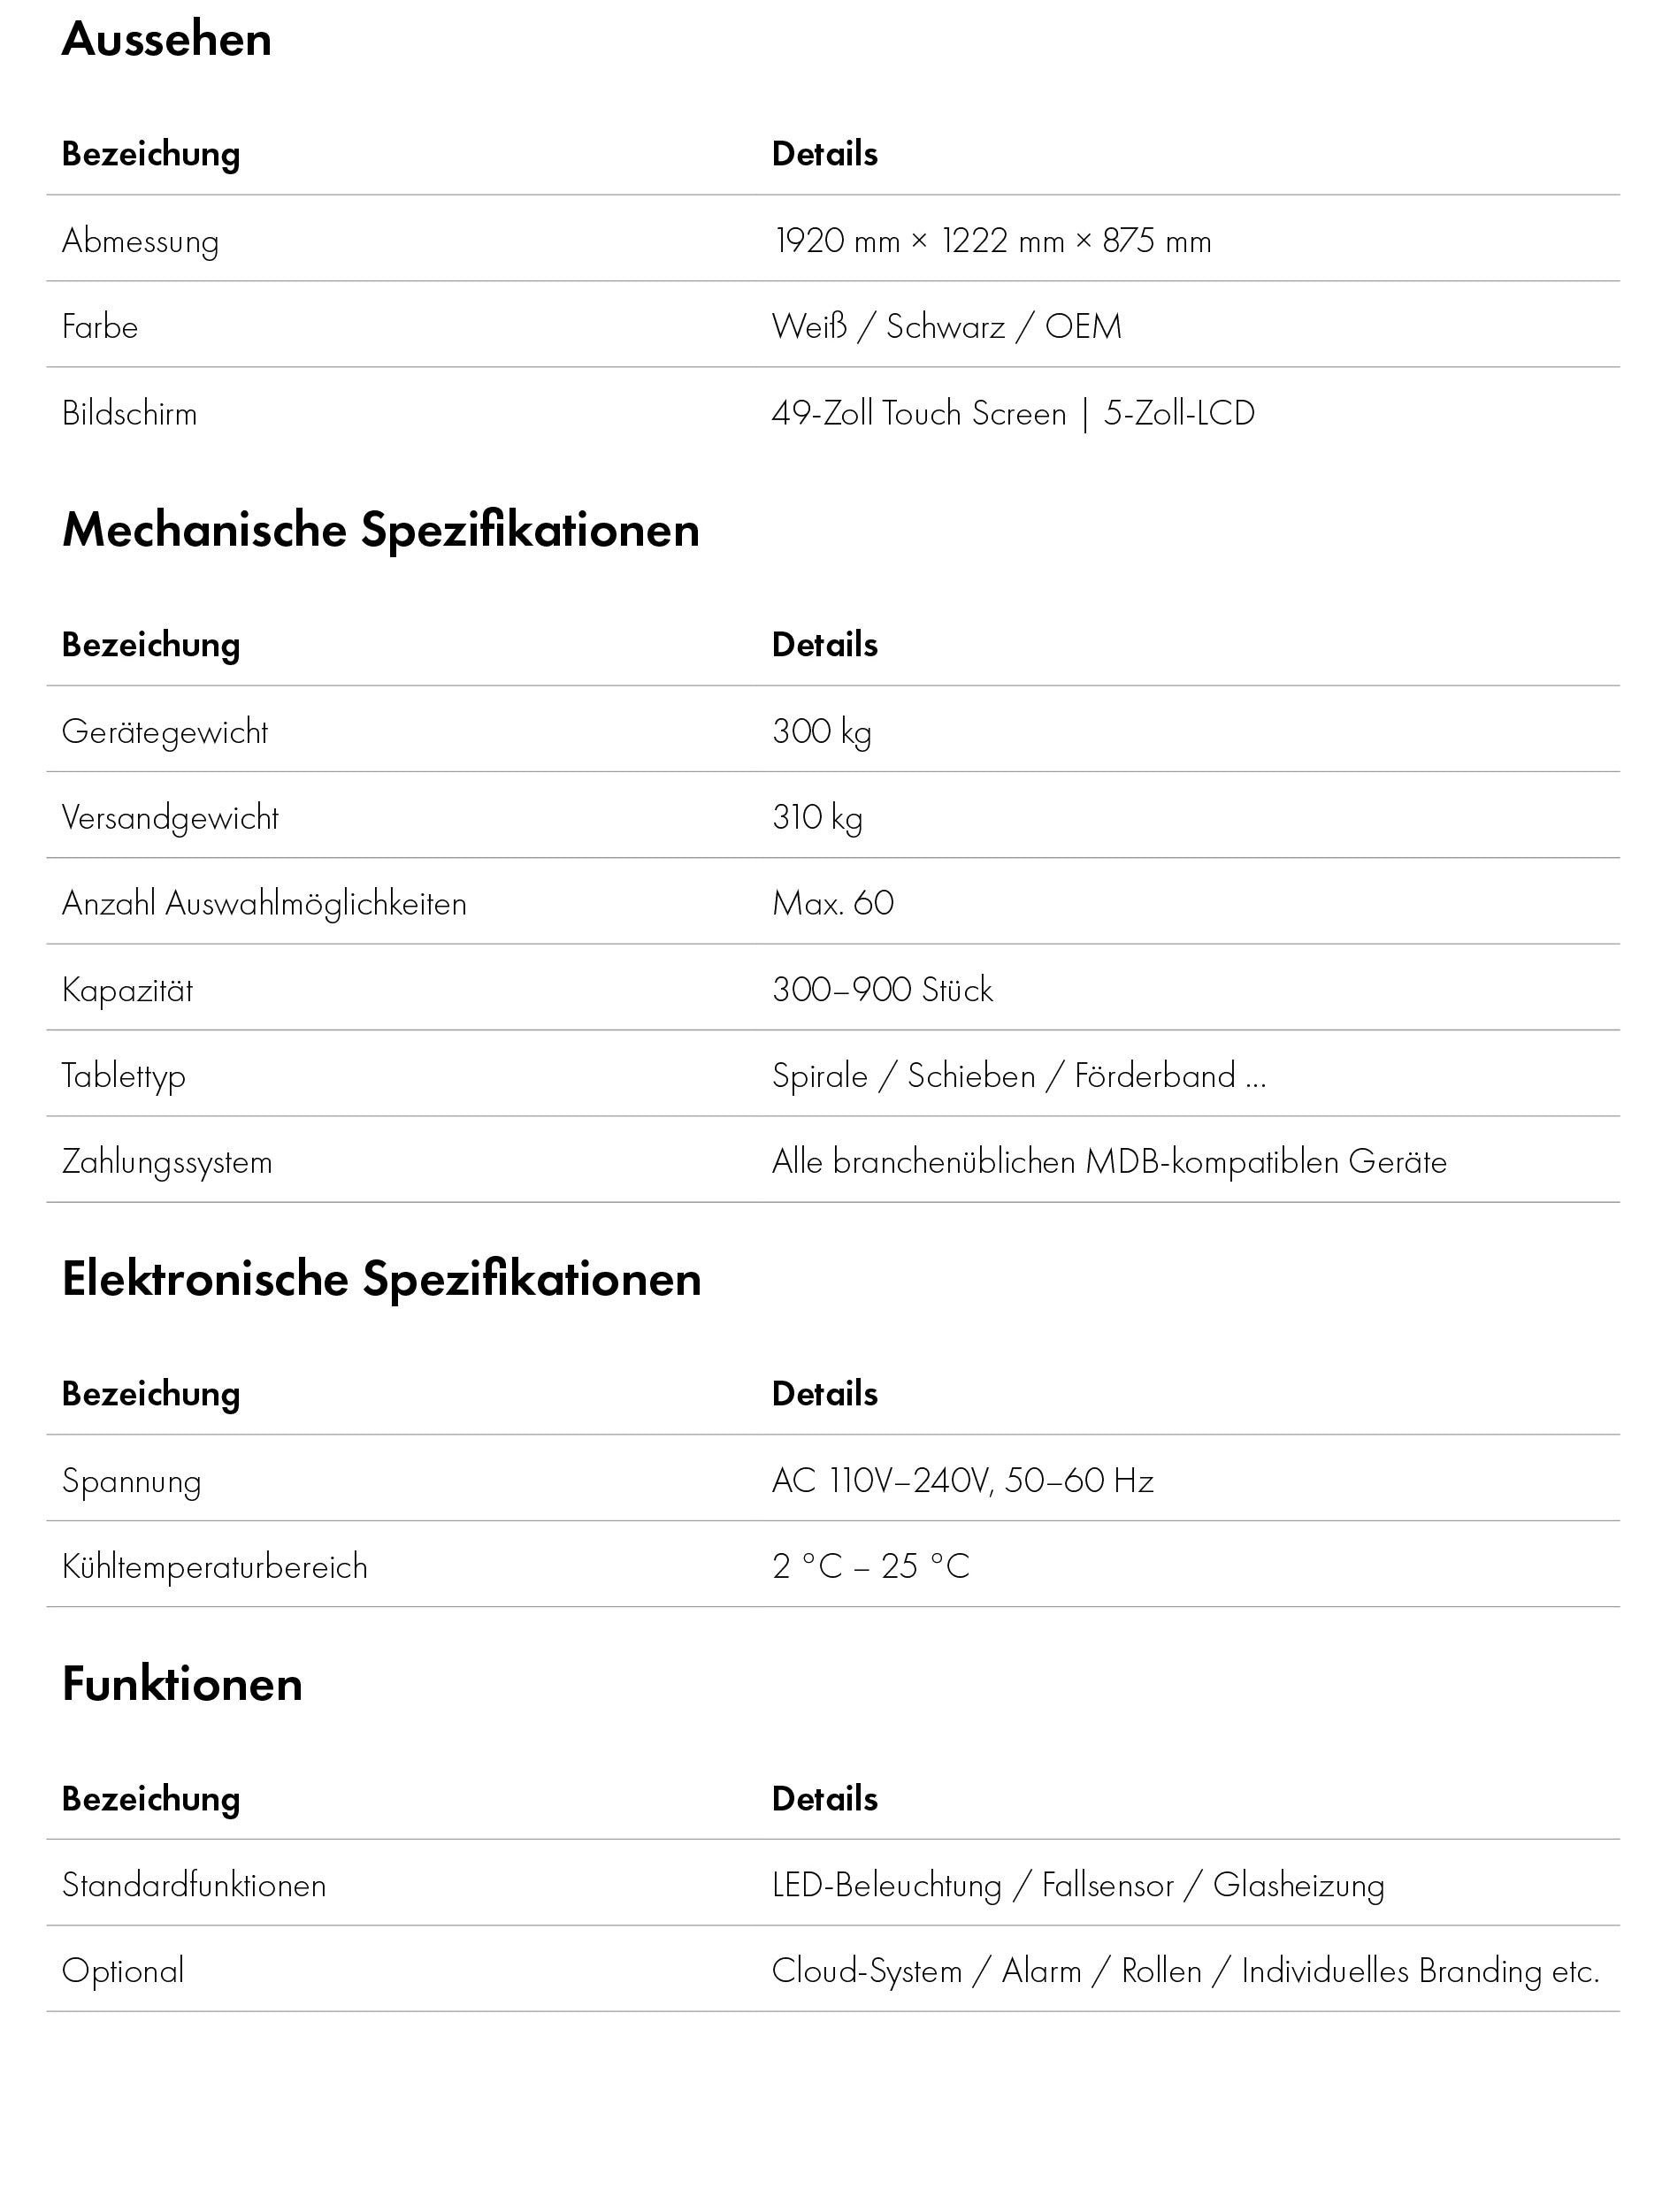The image size is (1670, 2212).
Task: Click the Gerätegewicht value 300 kg
Action: pos(821,732)
